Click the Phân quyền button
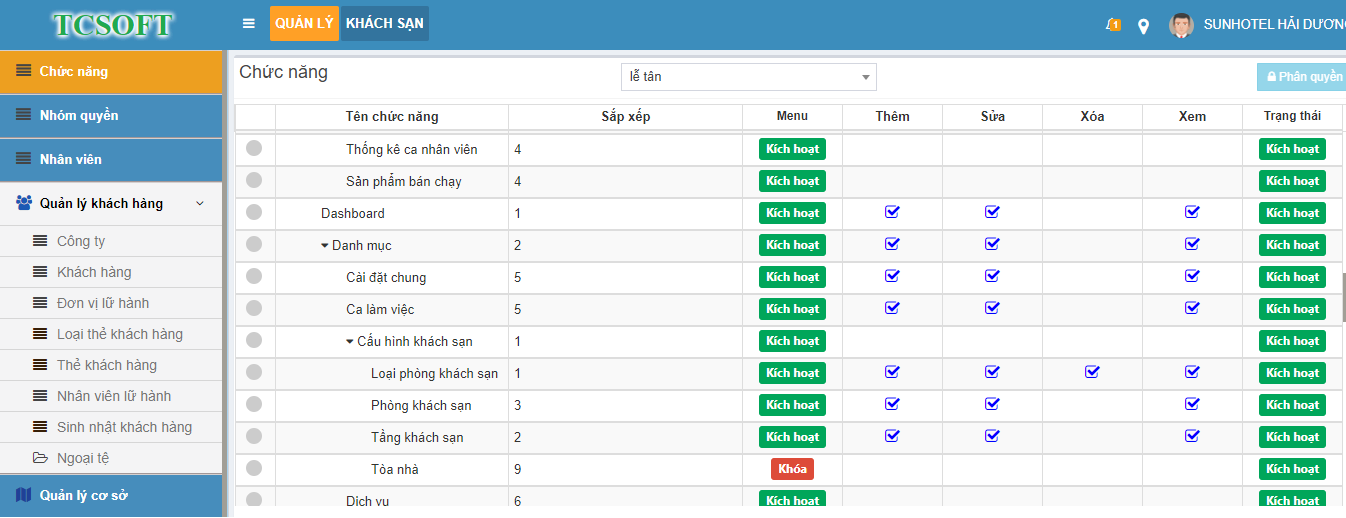1346x518 pixels. click(x=1301, y=77)
